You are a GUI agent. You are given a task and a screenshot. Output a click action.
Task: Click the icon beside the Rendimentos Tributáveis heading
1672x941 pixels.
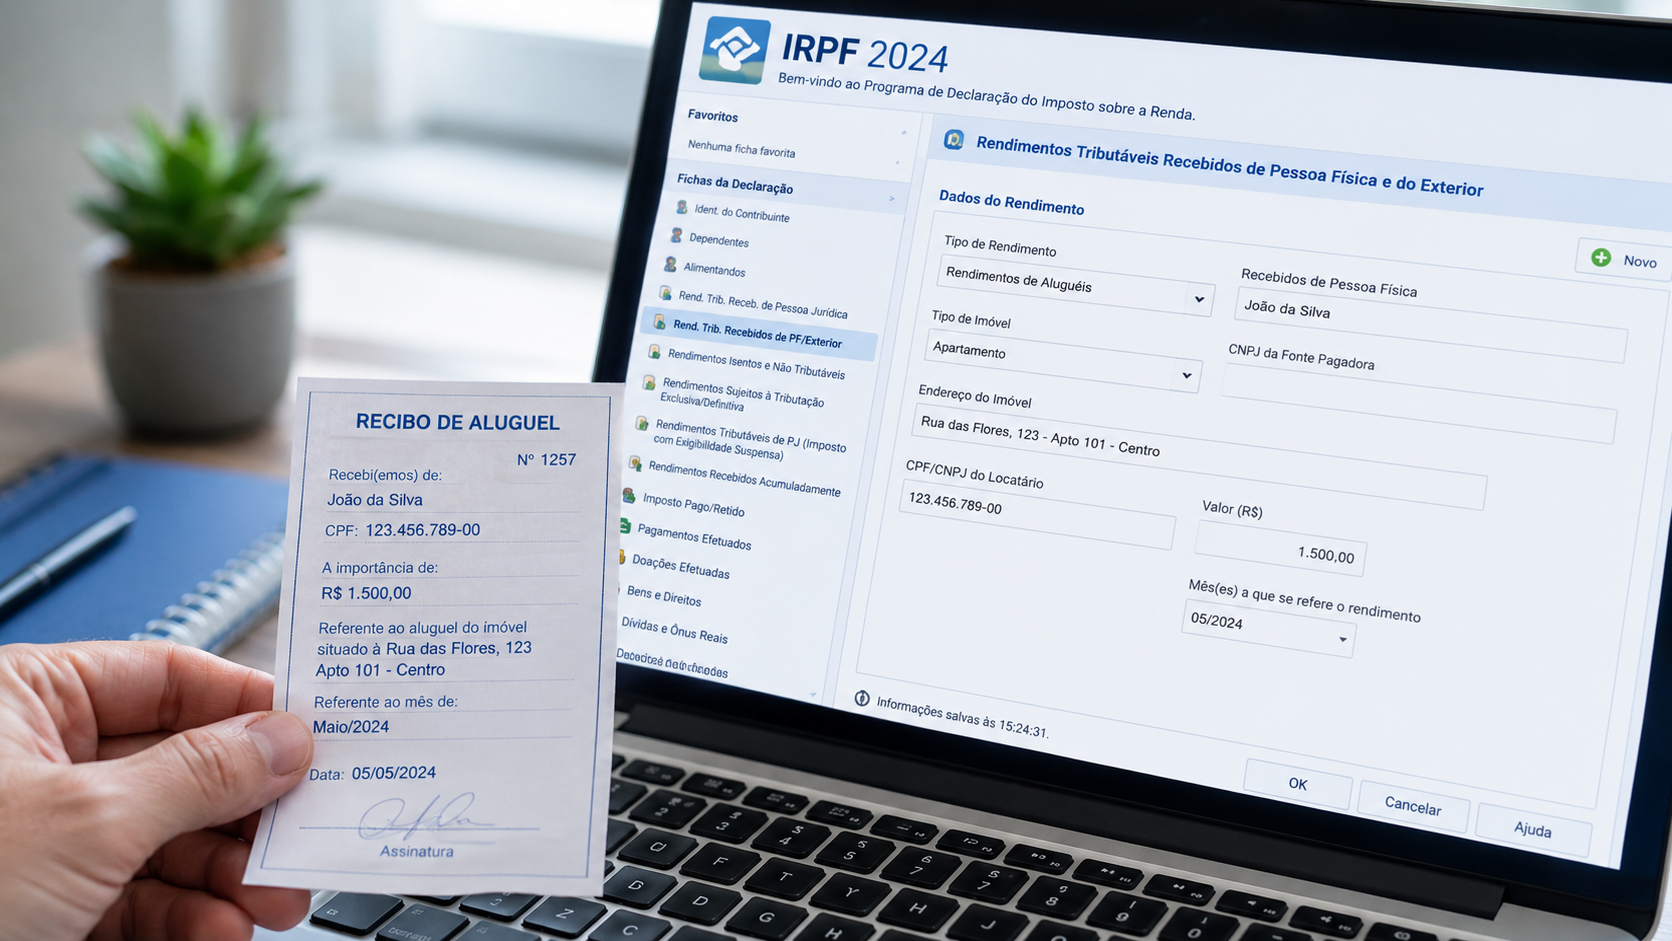click(953, 140)
